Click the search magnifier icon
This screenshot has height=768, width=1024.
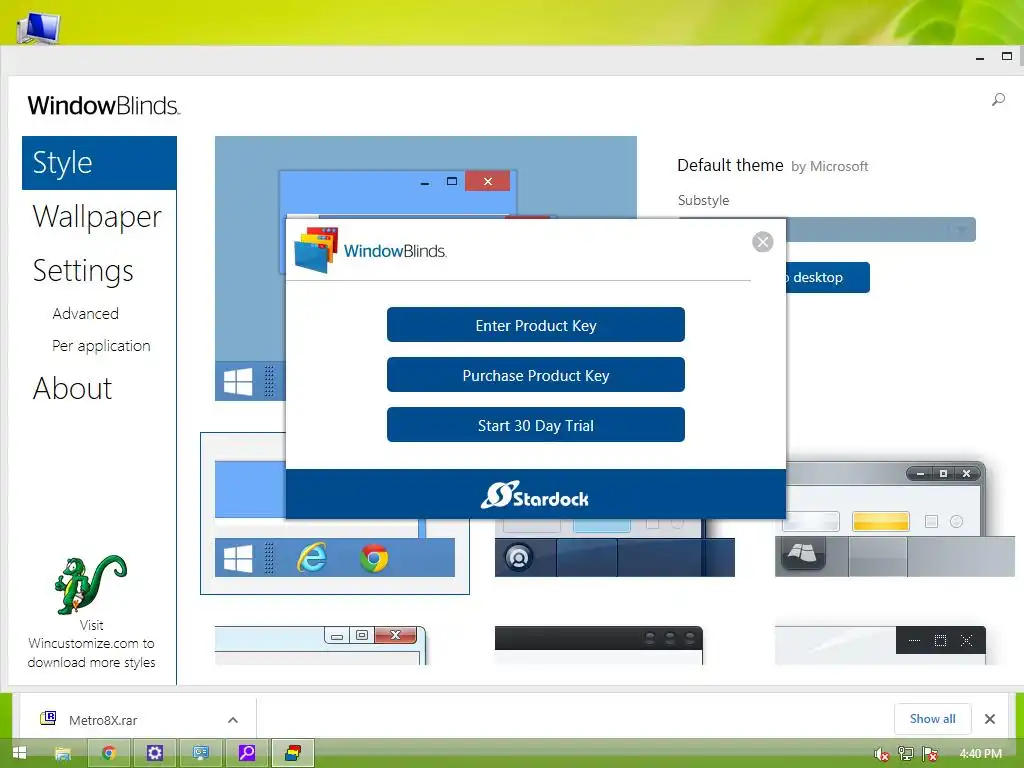click(998, 100)
